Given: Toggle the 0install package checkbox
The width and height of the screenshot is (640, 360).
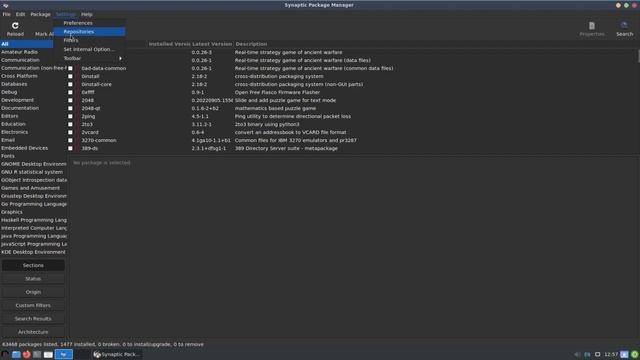Looking at the screenshot, I should point(70,76).
